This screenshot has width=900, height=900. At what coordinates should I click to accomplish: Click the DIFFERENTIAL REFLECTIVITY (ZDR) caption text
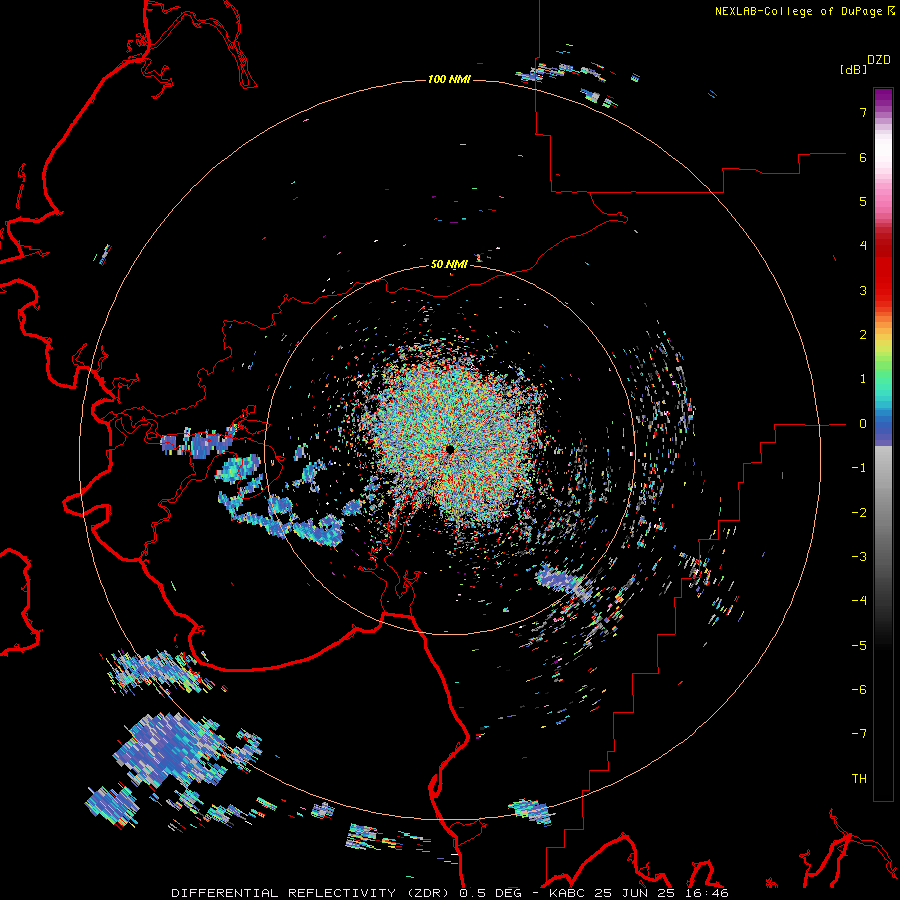[312, 893]
